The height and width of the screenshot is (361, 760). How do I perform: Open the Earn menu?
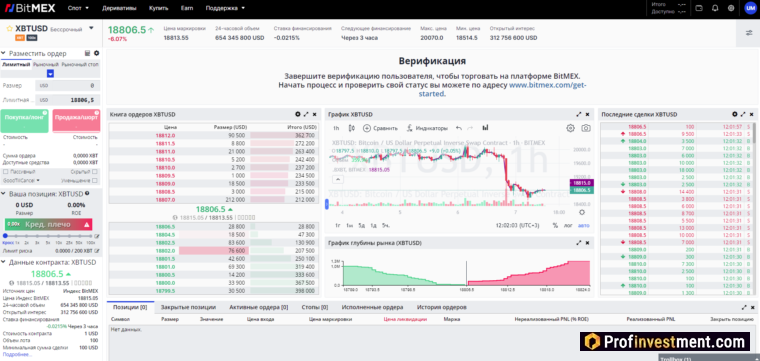[187, 8]
